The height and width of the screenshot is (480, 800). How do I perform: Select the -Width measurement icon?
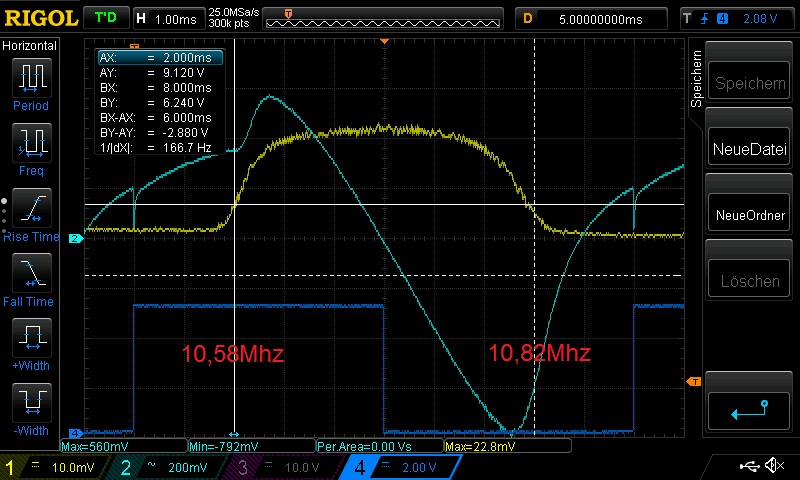[x=31, y=402]
